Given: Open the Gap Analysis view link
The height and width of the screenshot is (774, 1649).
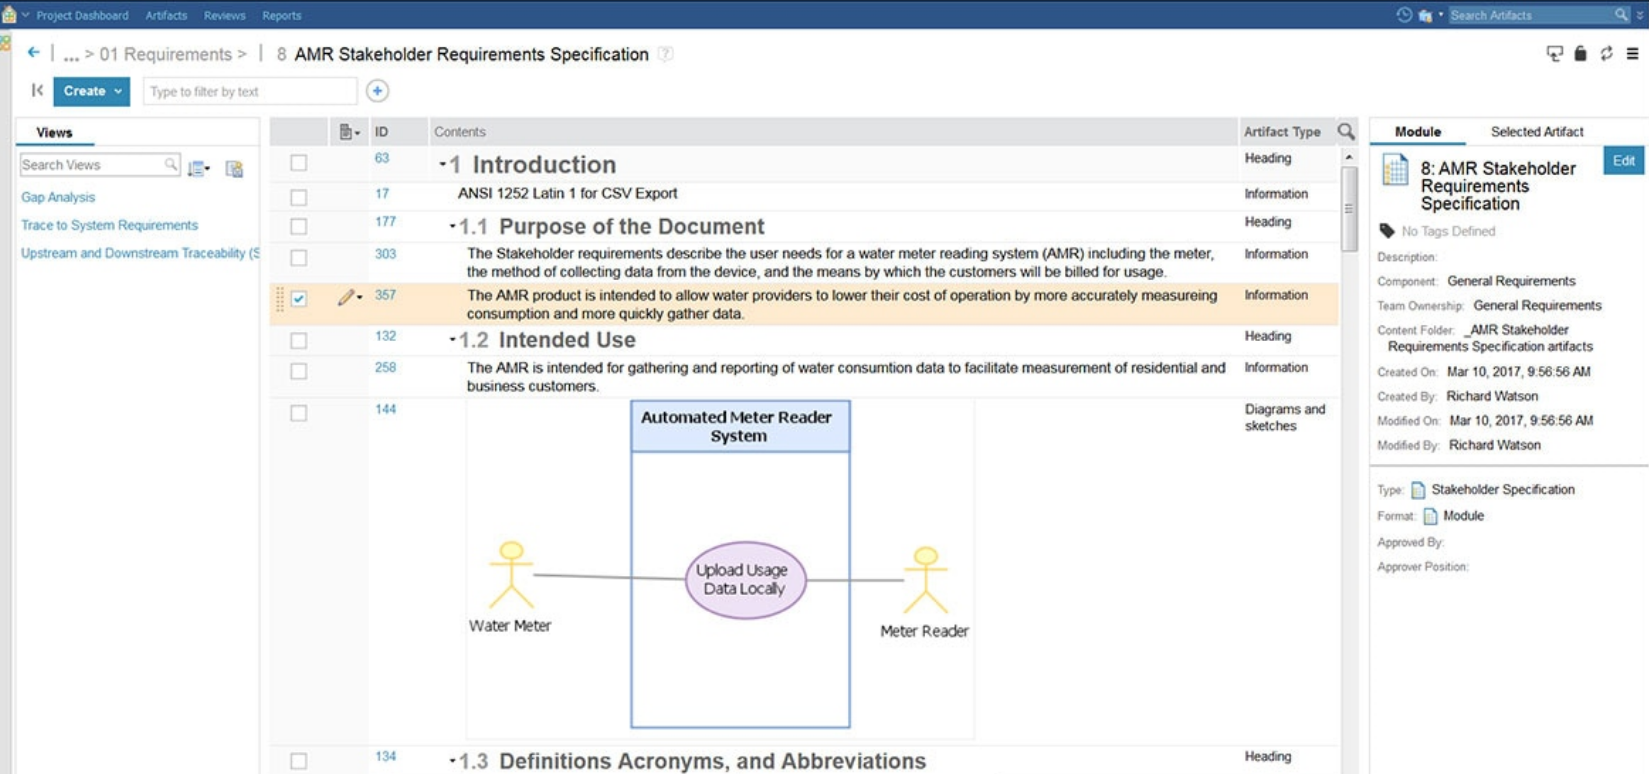Looking at the screenshot, I should (x=58, y=197).
